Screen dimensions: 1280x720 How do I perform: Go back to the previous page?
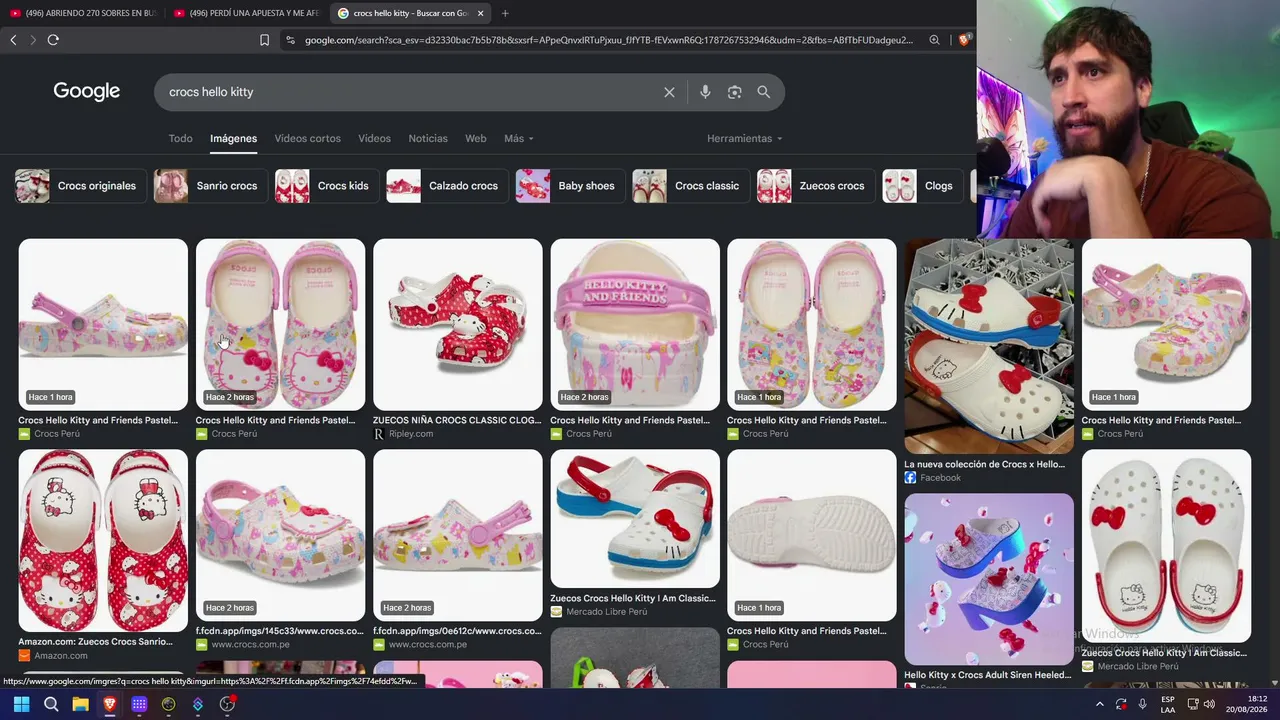click(13, 40)
